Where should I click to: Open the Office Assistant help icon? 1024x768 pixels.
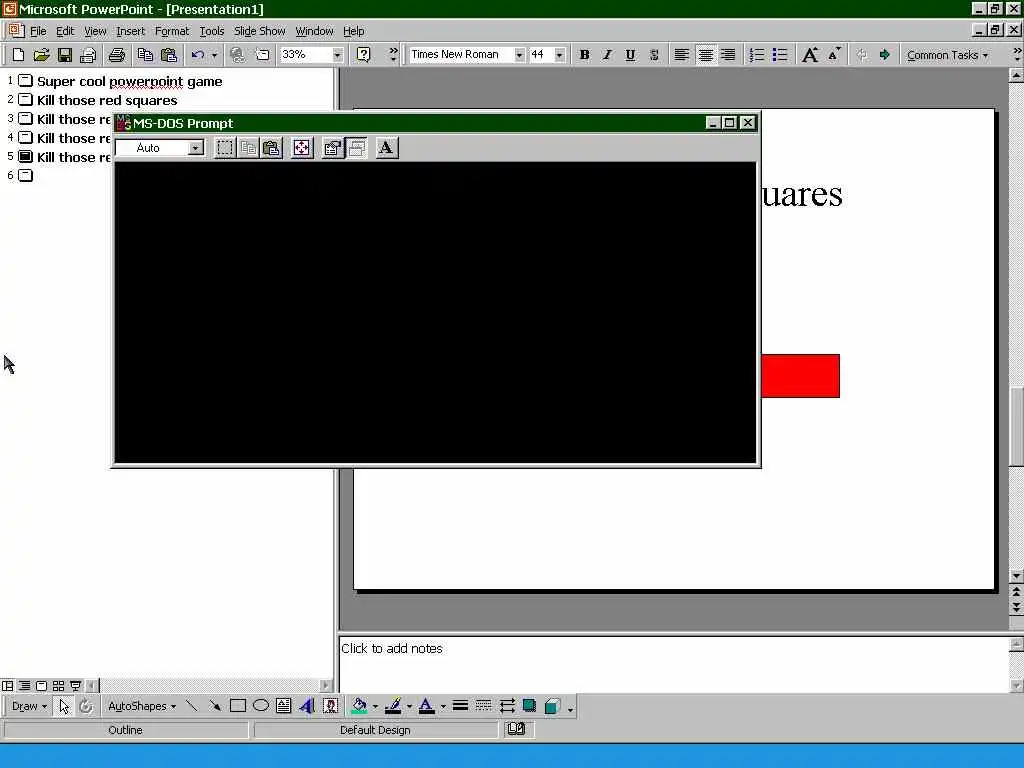(364, 55)
